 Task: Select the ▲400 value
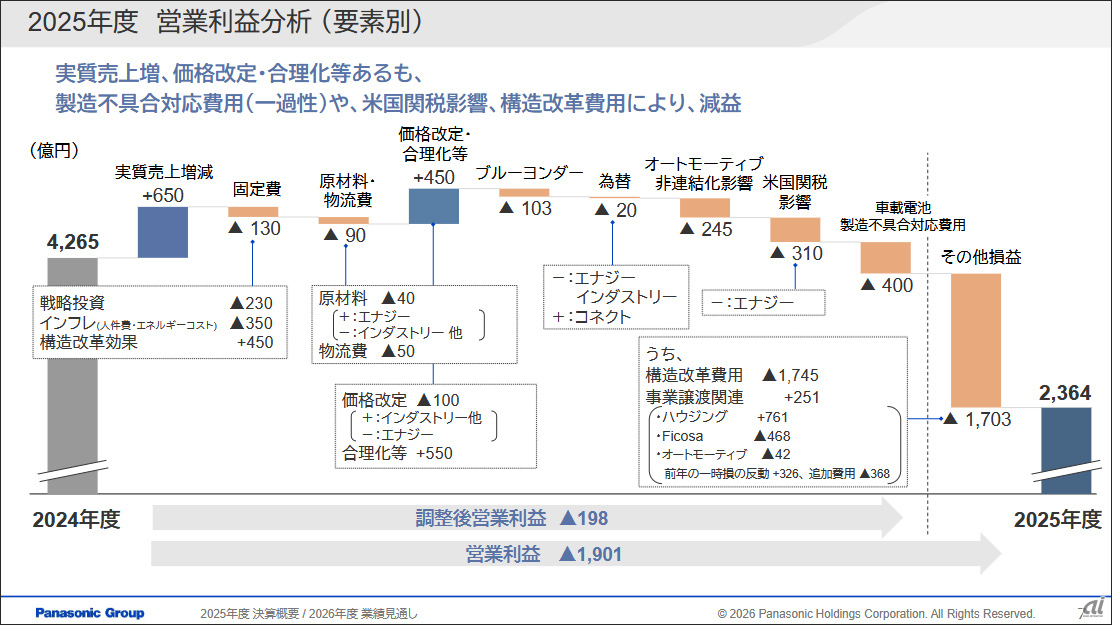pos(886,285)
